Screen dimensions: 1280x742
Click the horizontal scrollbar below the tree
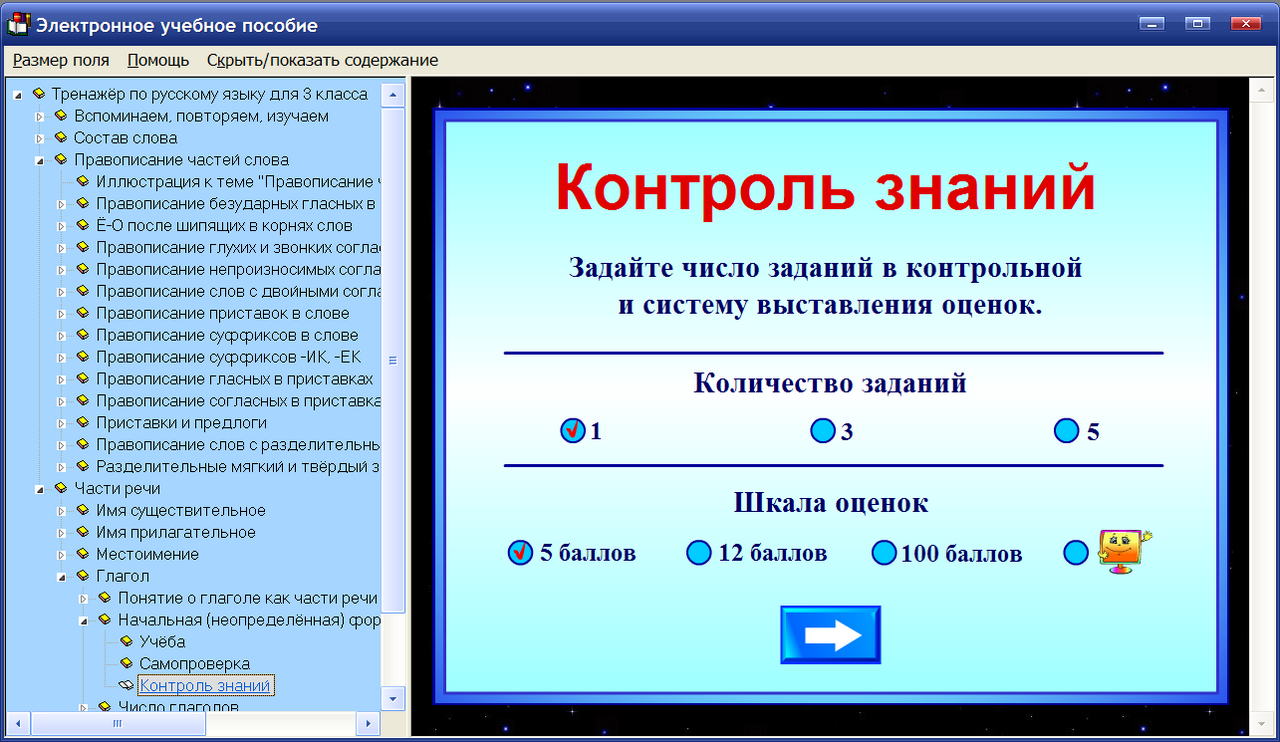coord(118,723)
